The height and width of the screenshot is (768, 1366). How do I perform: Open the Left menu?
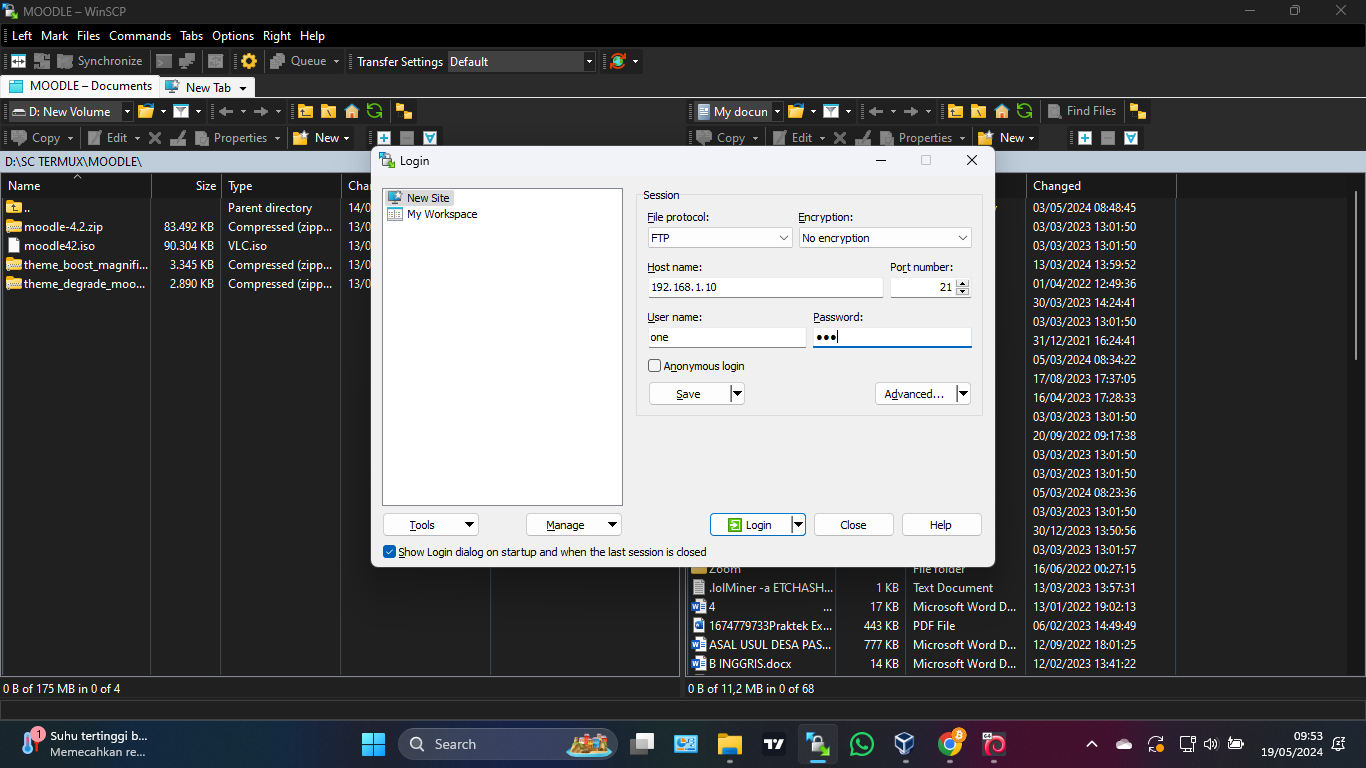(22, 35)
